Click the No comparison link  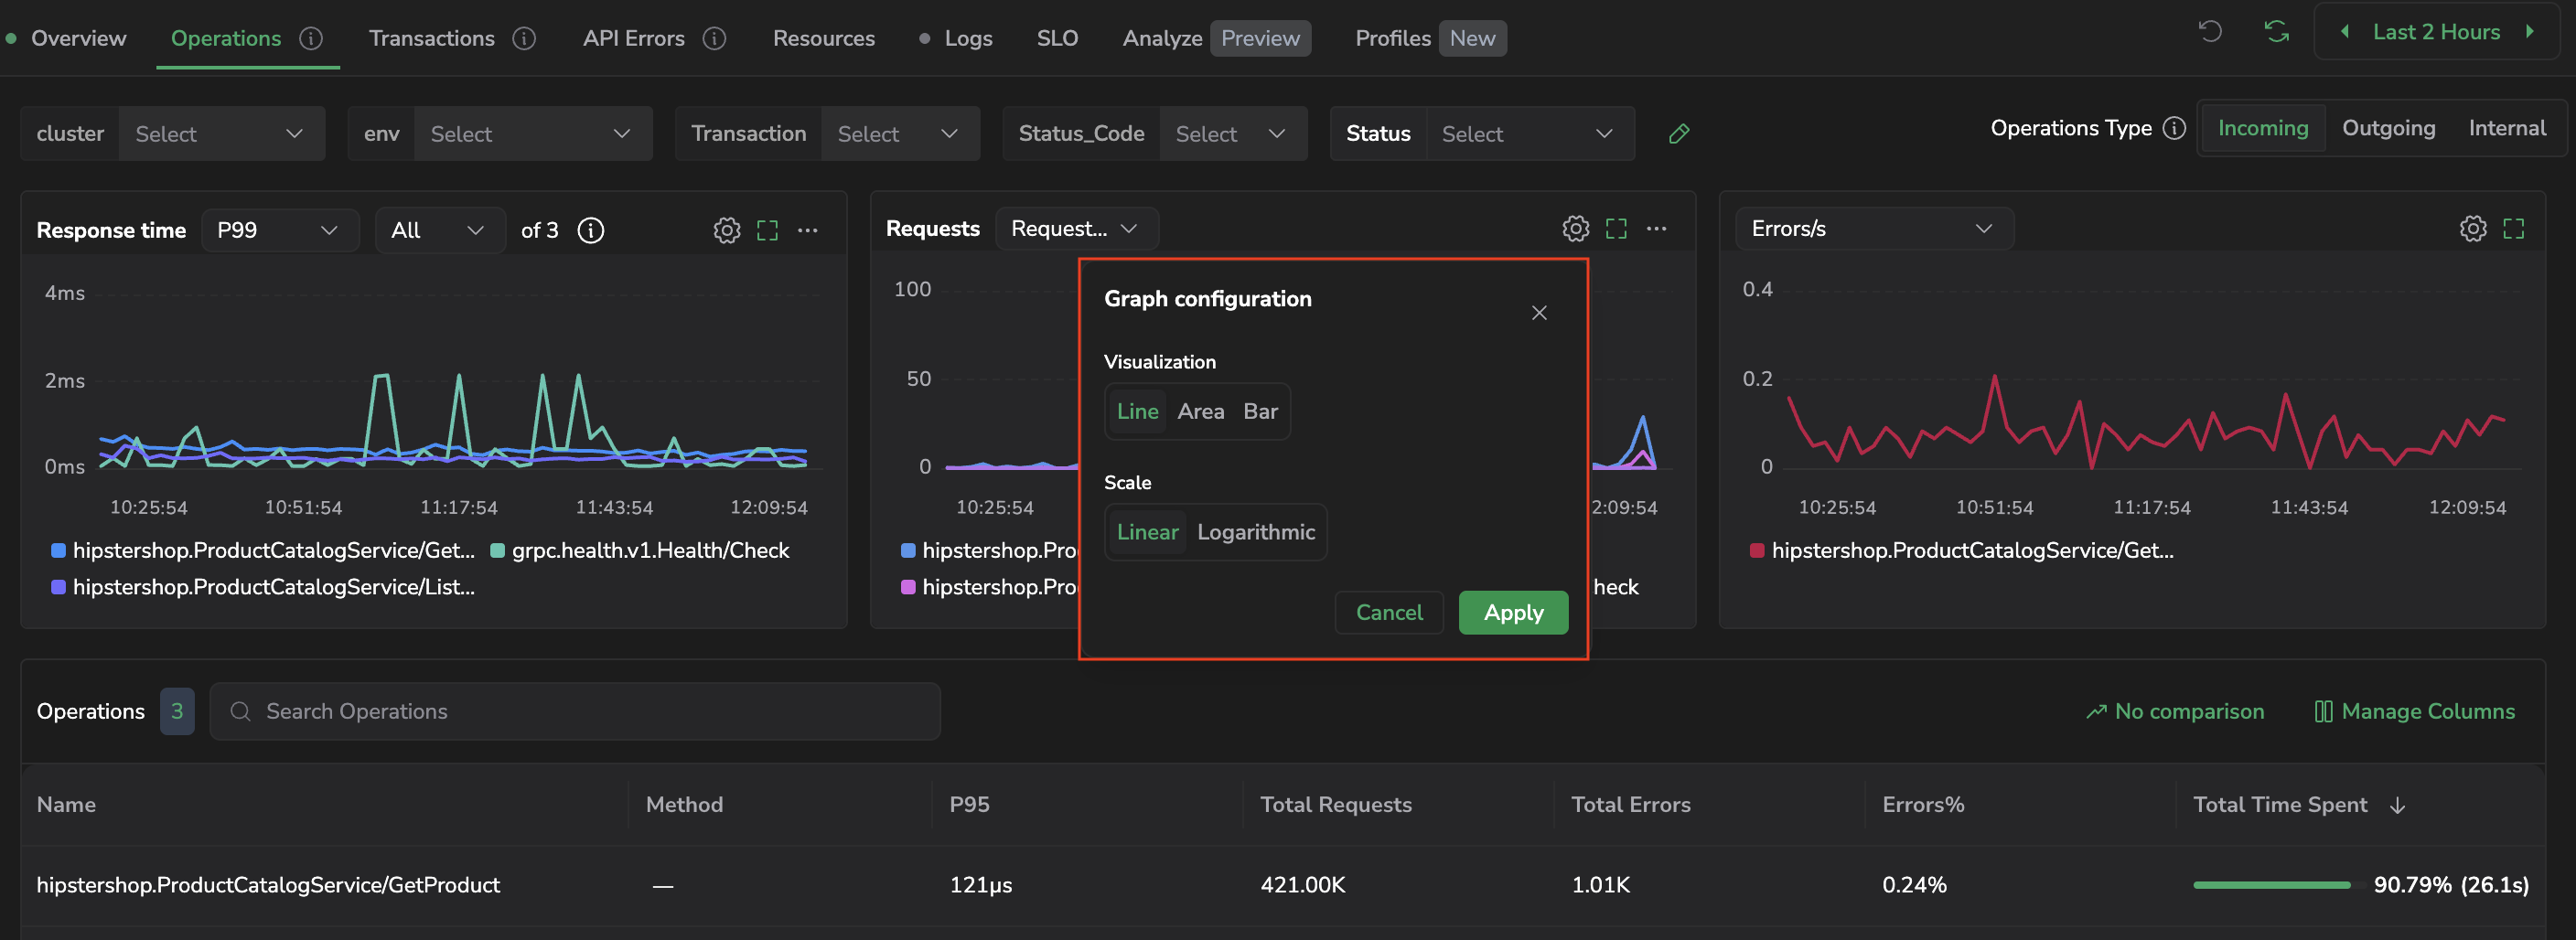pos(2175,711)
